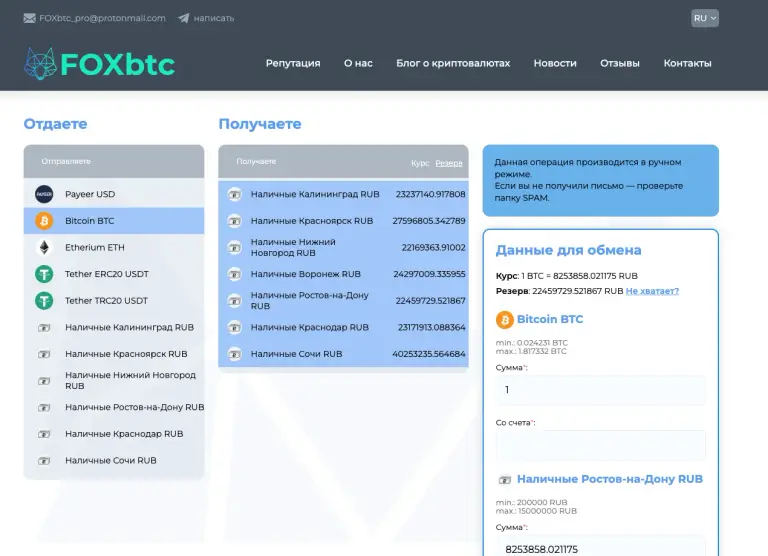This screenshot has width=768, height=556.
Task: Click cash icon of Ростов-на-Дону row in receive list
Action: (235, 300)
